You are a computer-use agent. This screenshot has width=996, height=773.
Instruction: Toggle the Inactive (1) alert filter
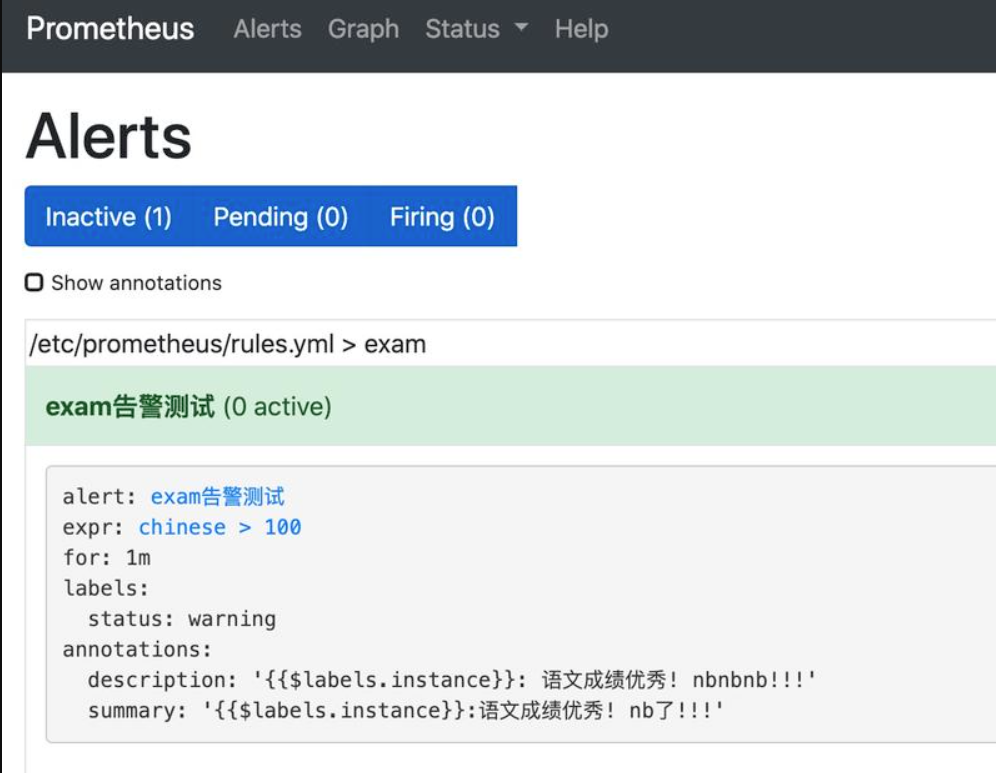109,217
